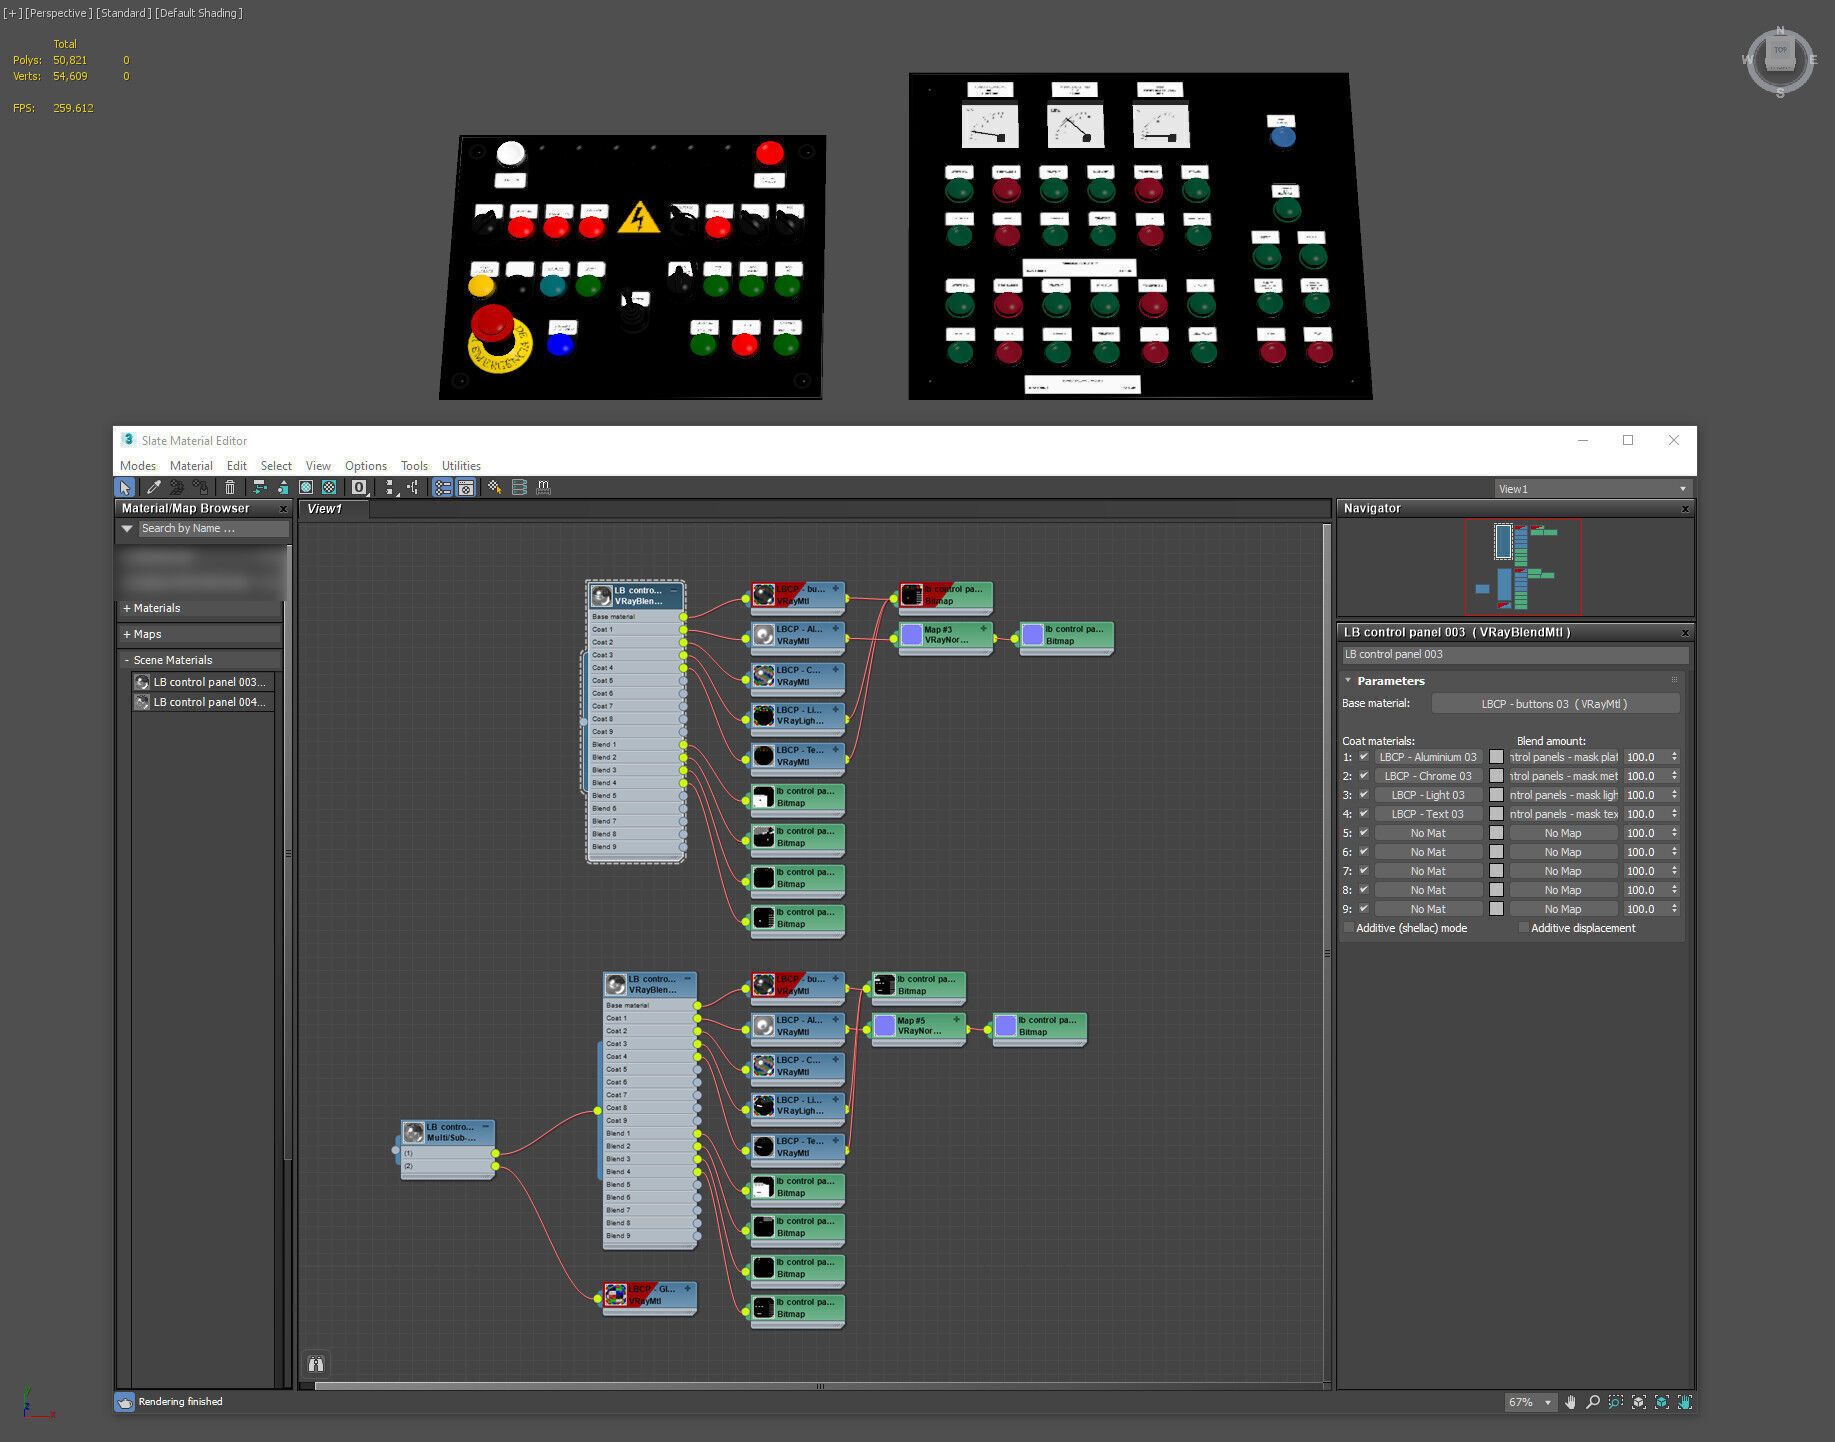Open Material ID Channel flyout icon

359,487
